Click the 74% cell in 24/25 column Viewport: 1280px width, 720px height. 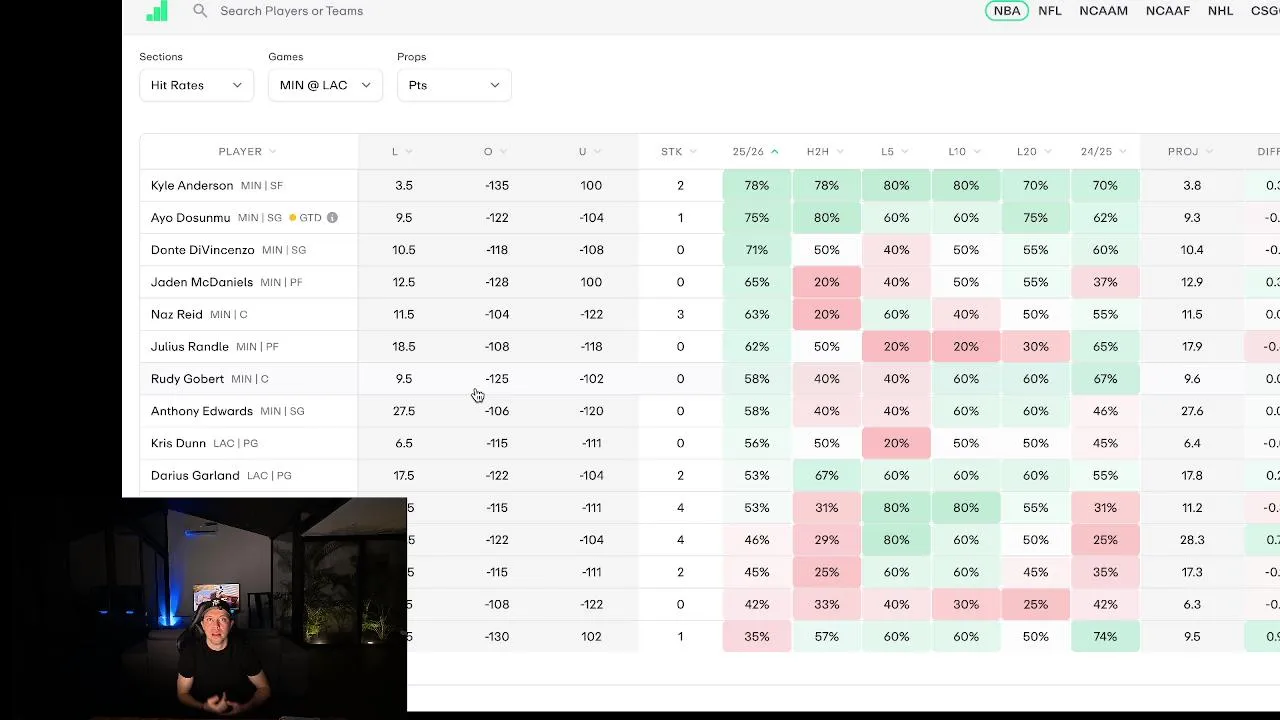[x=1105, y=636]
